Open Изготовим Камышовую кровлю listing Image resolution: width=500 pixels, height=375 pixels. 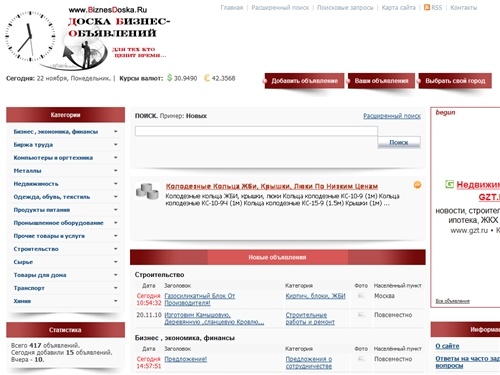[214, 318]
